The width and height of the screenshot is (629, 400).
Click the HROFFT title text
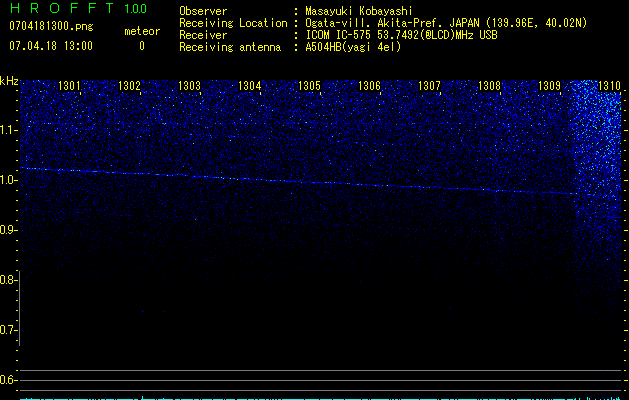coord(62,8)
